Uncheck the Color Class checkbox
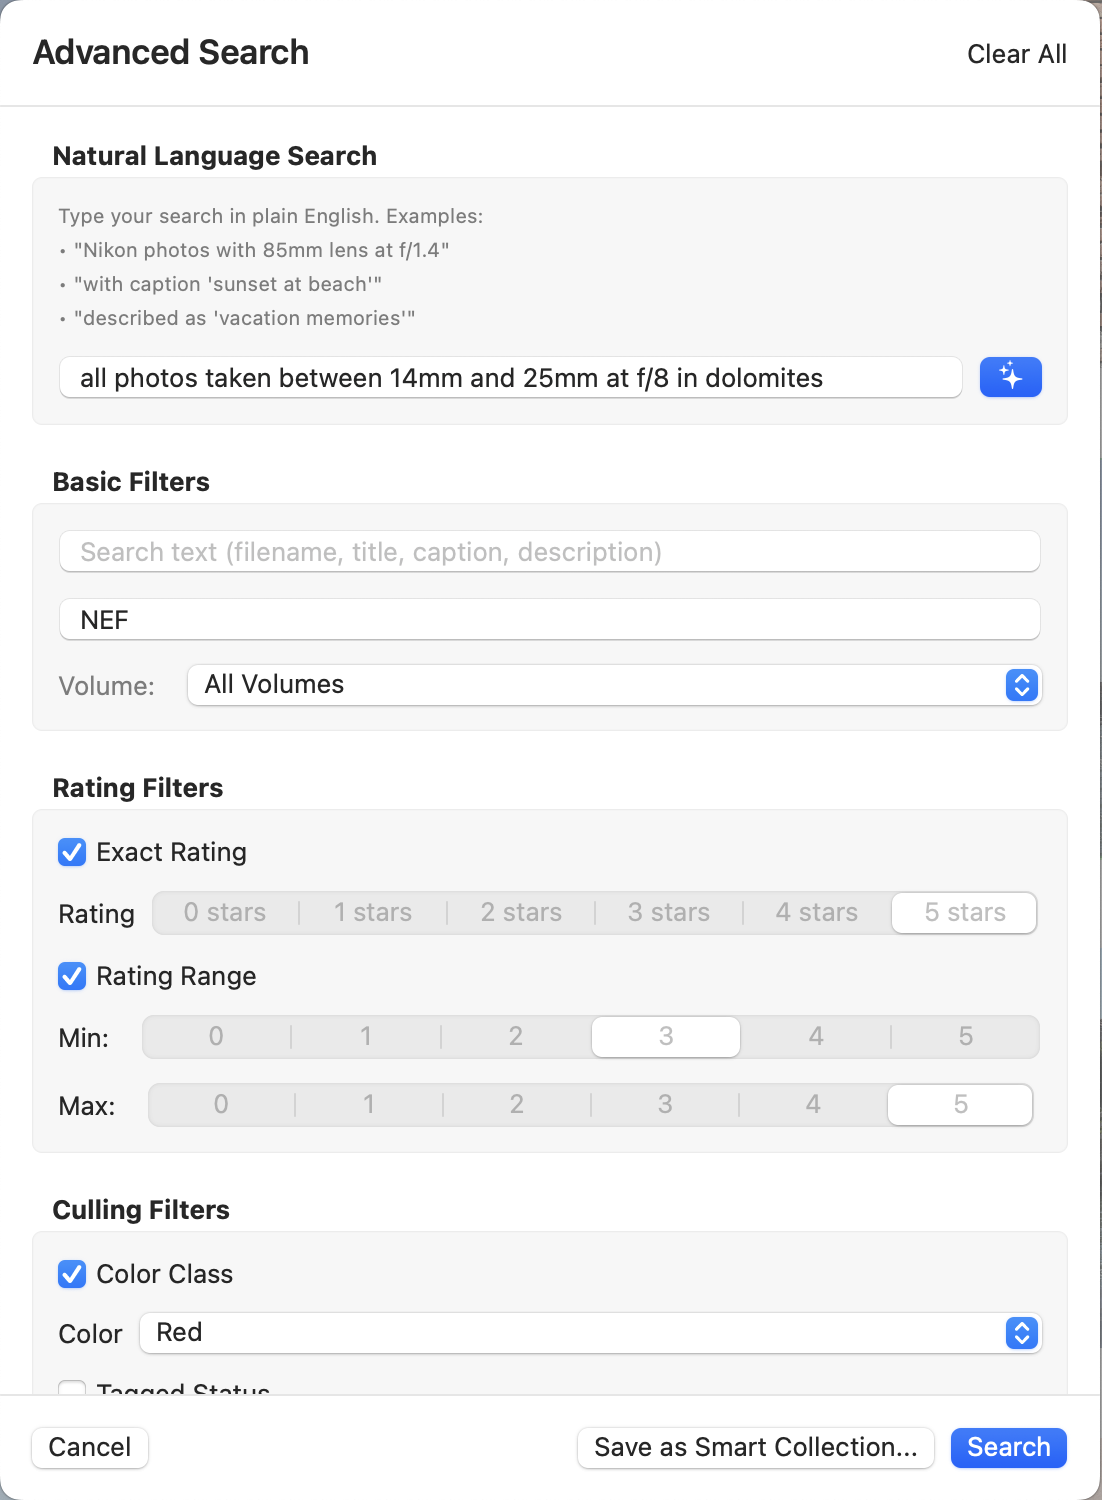 71,1274
